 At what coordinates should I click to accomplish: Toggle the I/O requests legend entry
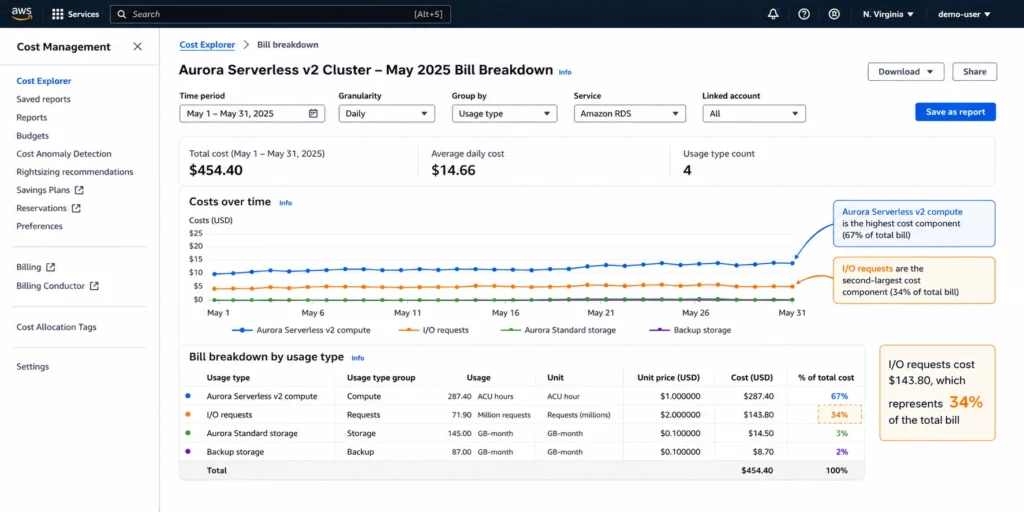tap(434, 330)
